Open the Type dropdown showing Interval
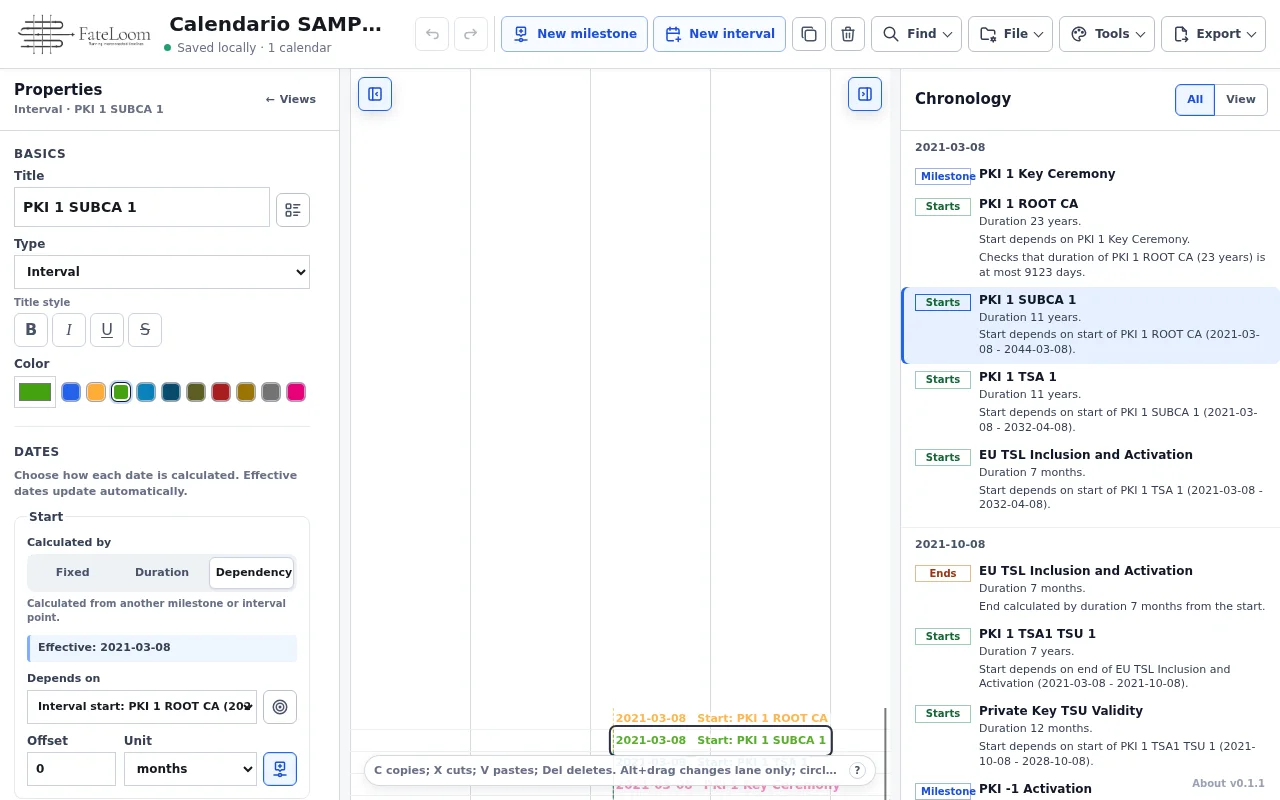Image resolution: width=1280 pixels, height=800 pixels. [x=162, y=272]
